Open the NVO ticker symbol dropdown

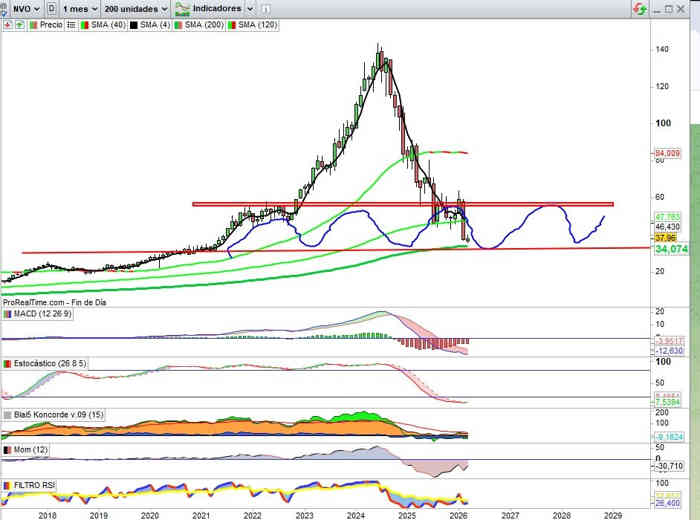coord(22,8)
